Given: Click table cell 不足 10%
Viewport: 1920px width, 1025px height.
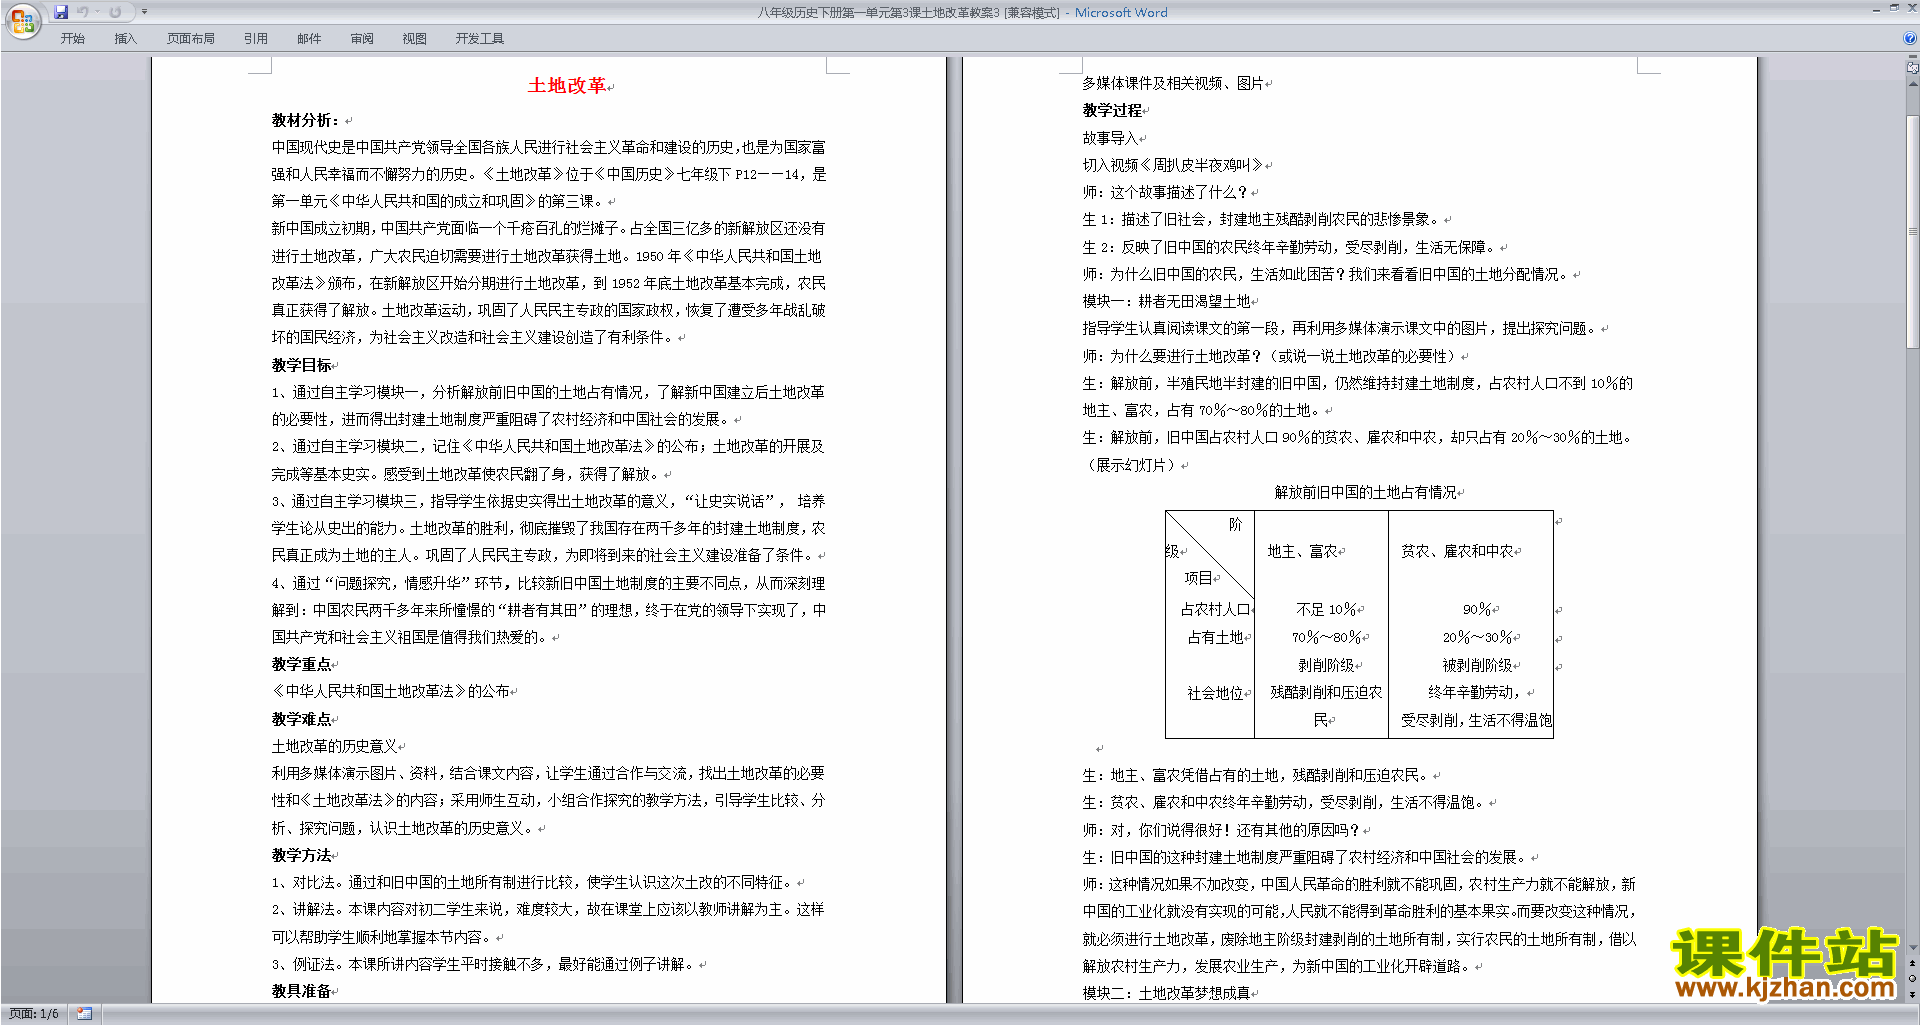Looking at the screenshot, I should (1326, 609).
